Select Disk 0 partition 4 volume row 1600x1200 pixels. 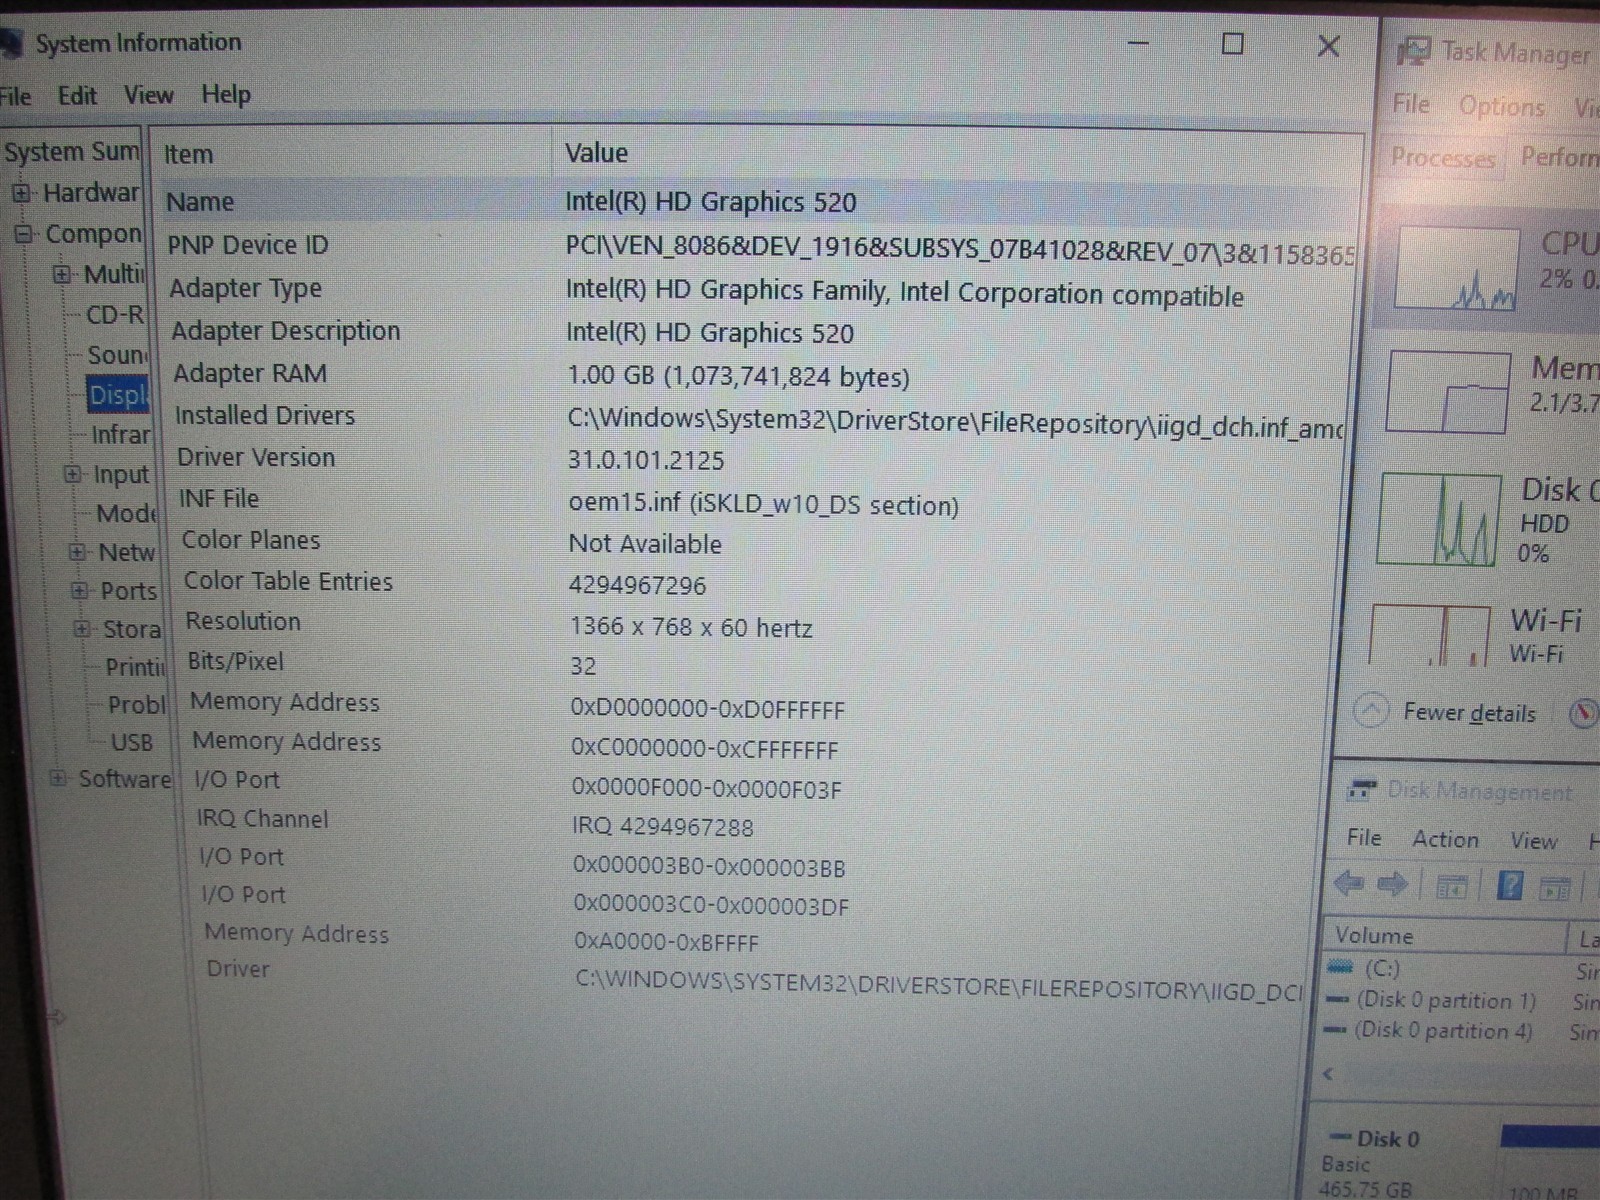click(1460, 1031)
